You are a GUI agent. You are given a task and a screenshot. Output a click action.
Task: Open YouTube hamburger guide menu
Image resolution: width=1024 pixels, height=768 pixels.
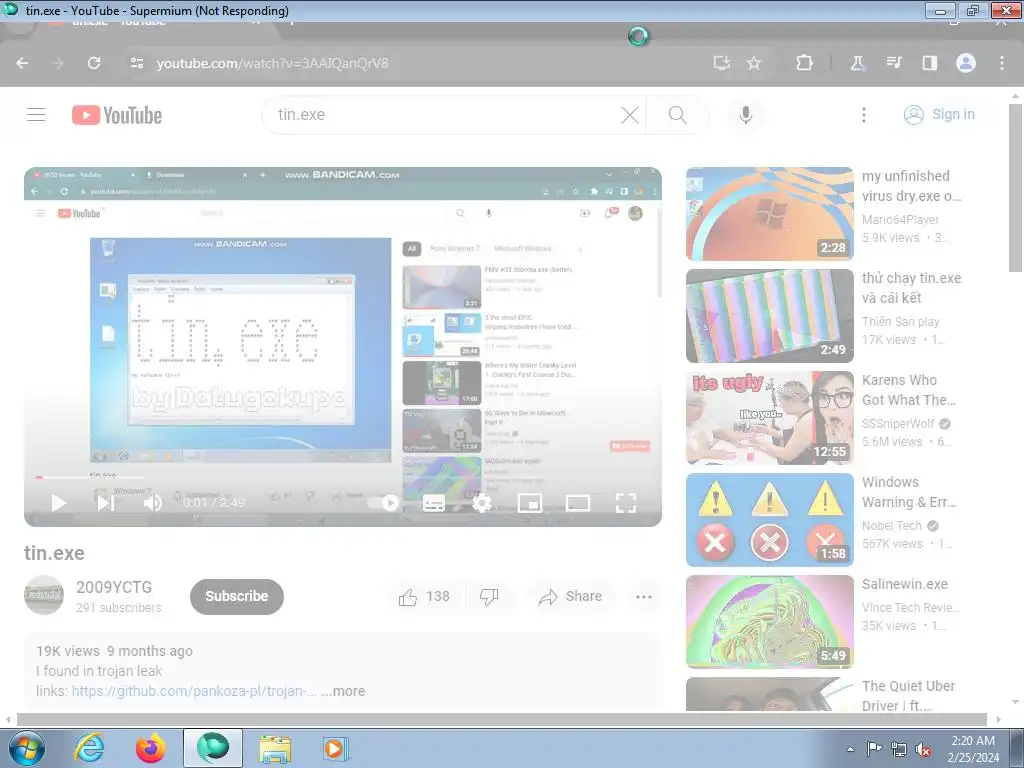coord(36,115)
